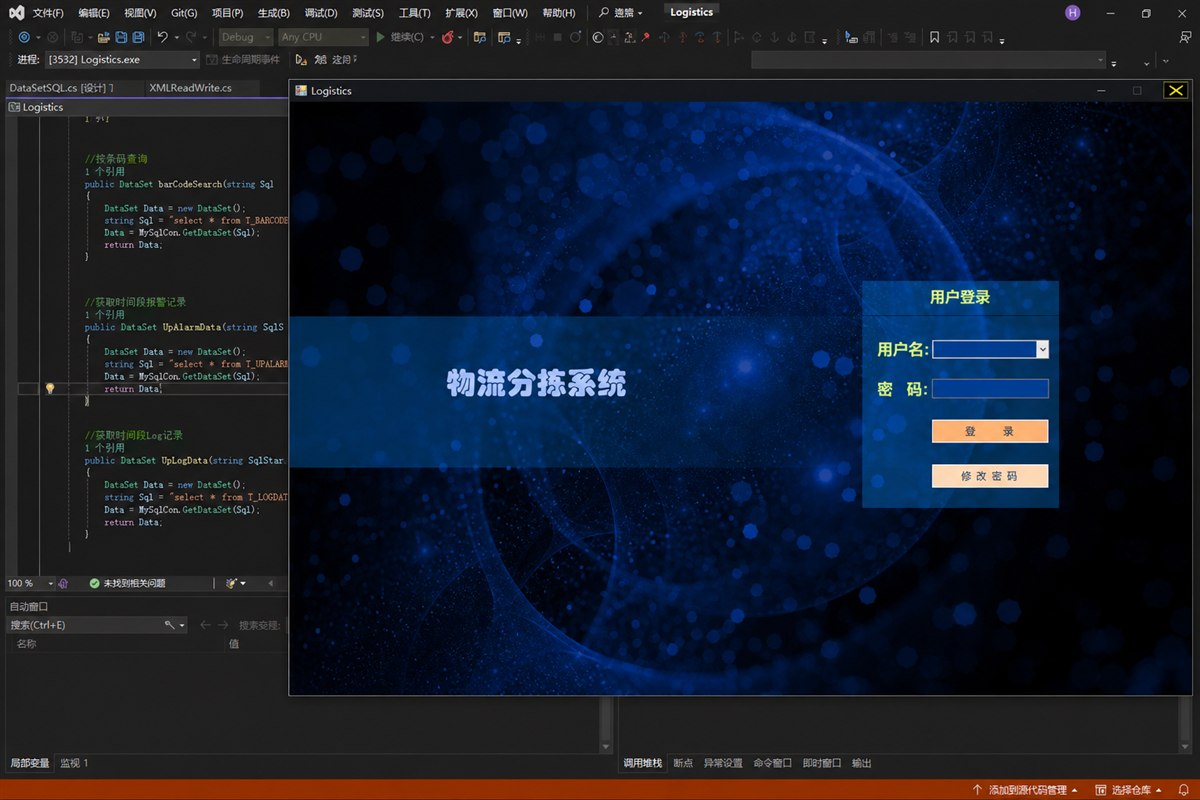
Task: Open the 工具(T) menu
Action: (x=414, y=13)
